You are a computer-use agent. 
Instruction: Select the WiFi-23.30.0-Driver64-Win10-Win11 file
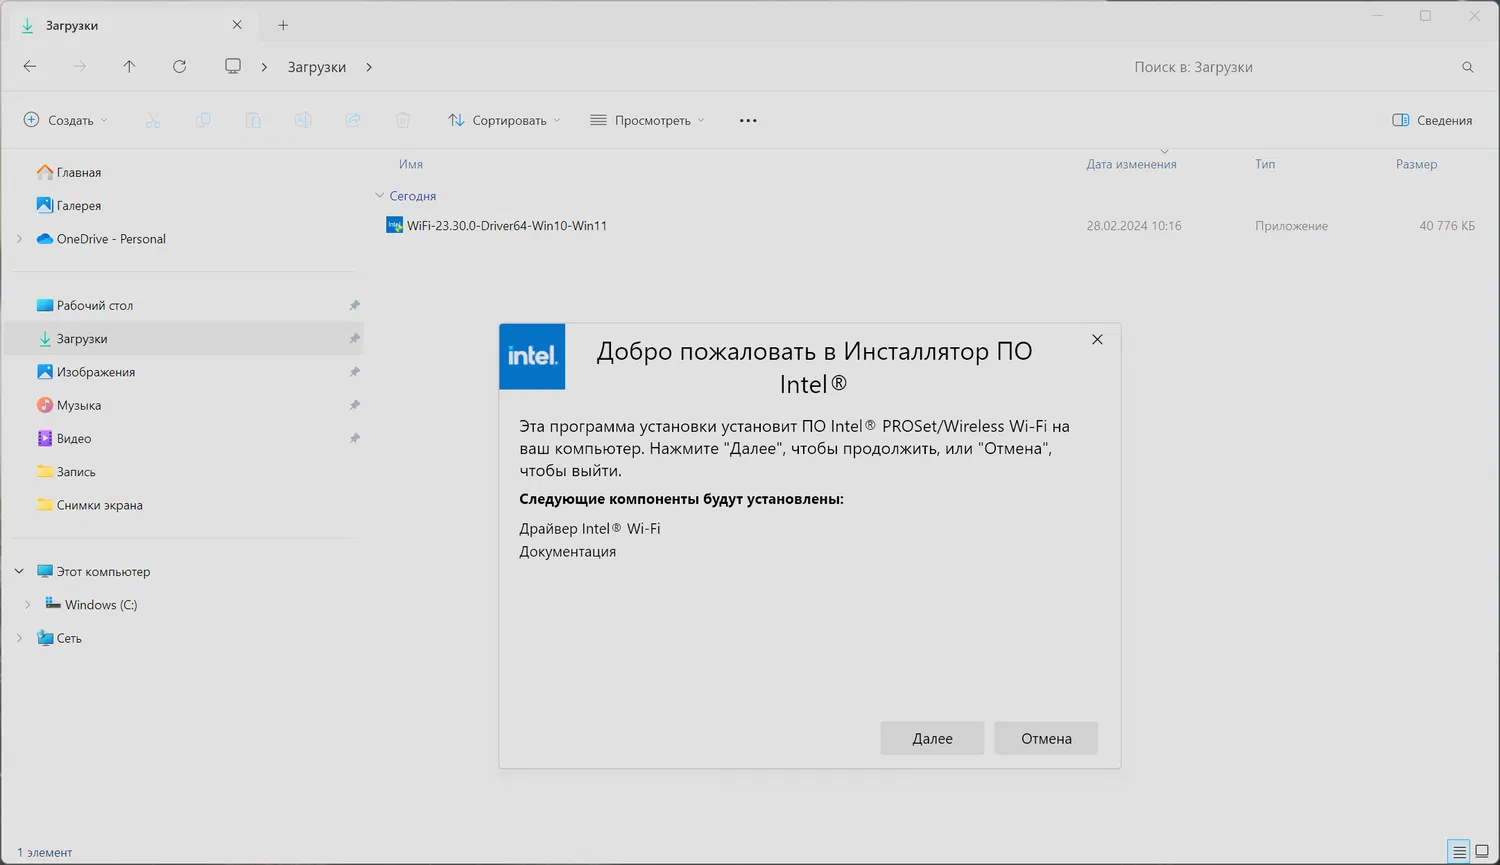tap(507, 226)
